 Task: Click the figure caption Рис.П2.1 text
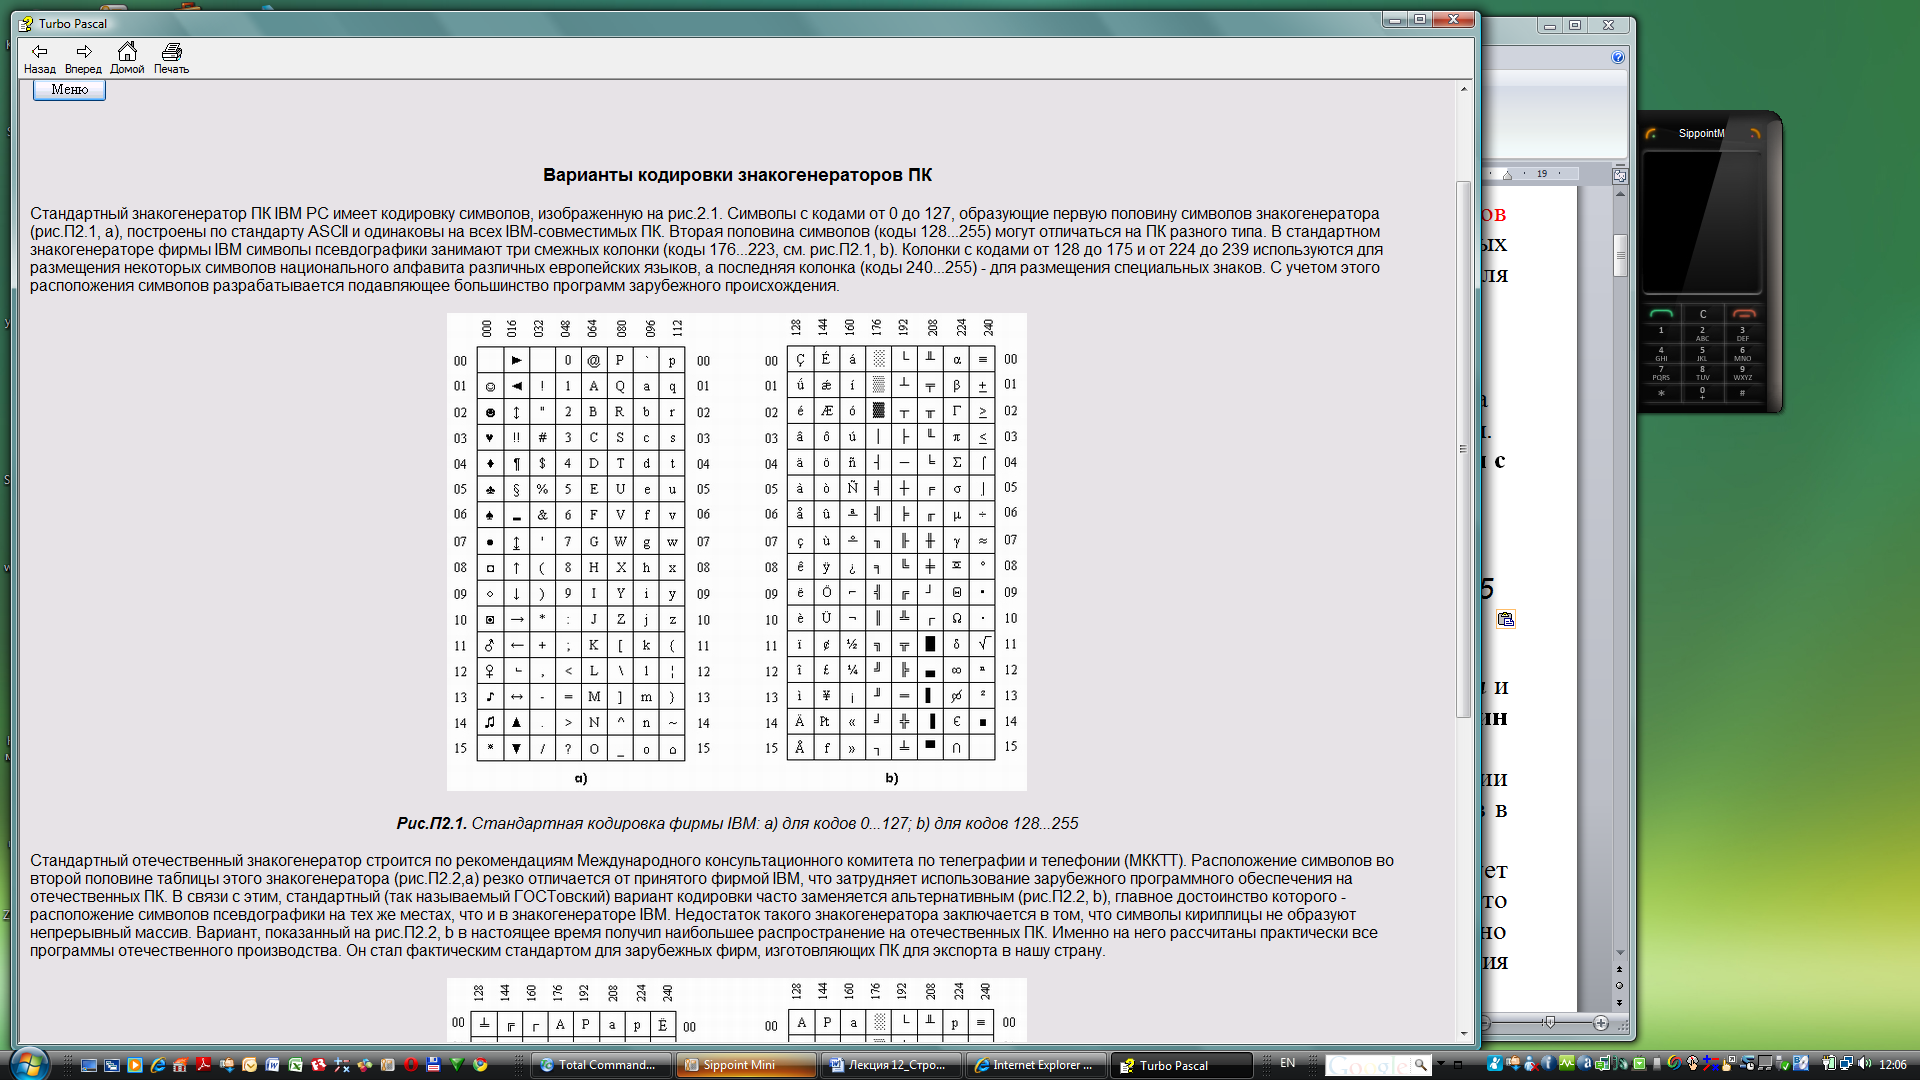[x=737, y=823]
